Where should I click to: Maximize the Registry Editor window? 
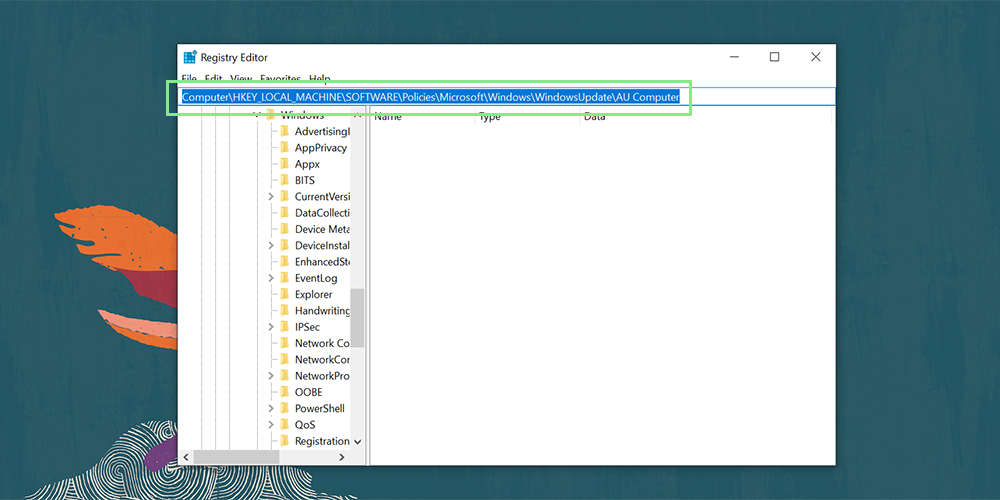[774, 57]
